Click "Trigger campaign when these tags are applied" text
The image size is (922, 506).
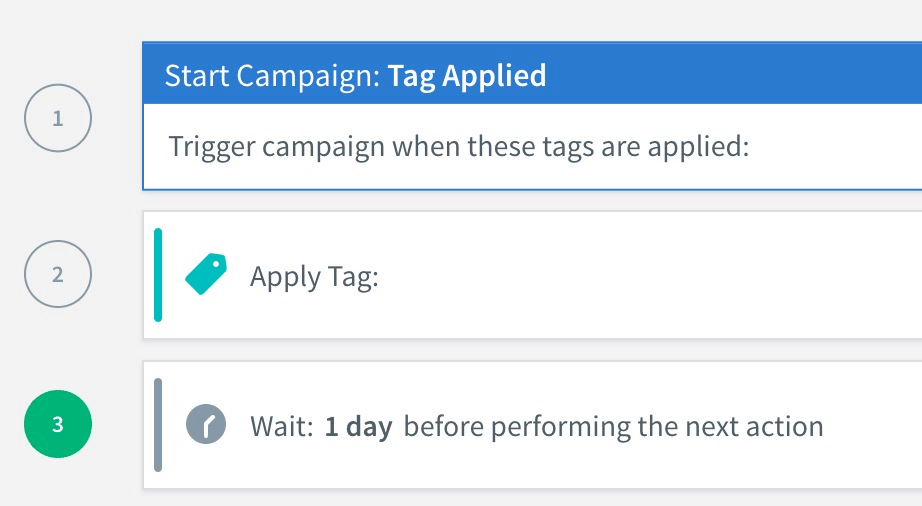coord(459,147)
